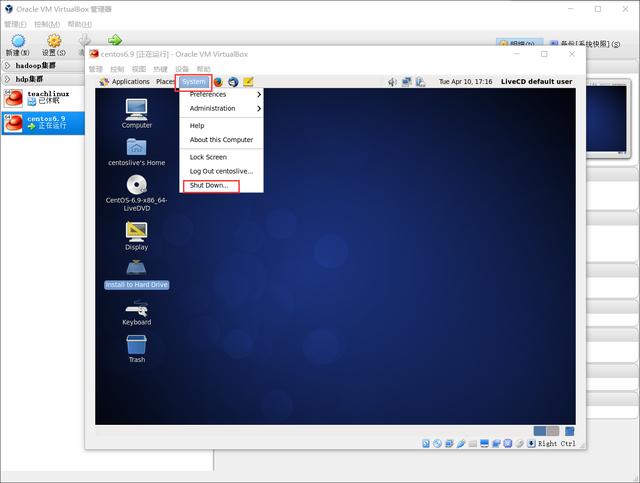The width and height of the screenshot is (640, 483).
Task: Click the New (新建) VM toolbar icon
Action: 18,41
